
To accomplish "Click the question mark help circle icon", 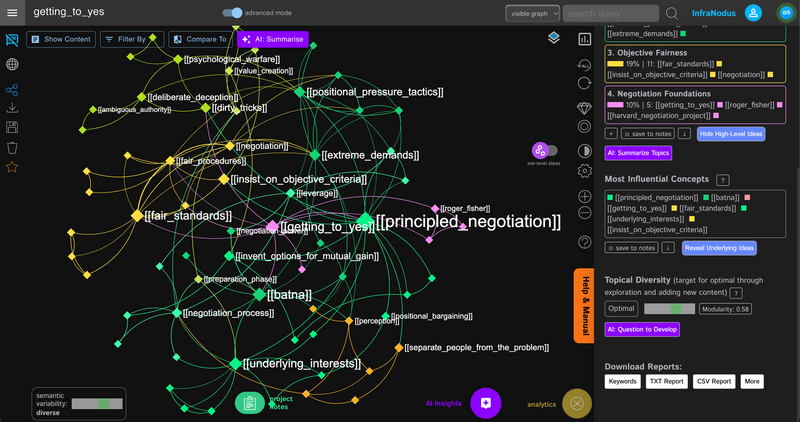I will (584, 242).
